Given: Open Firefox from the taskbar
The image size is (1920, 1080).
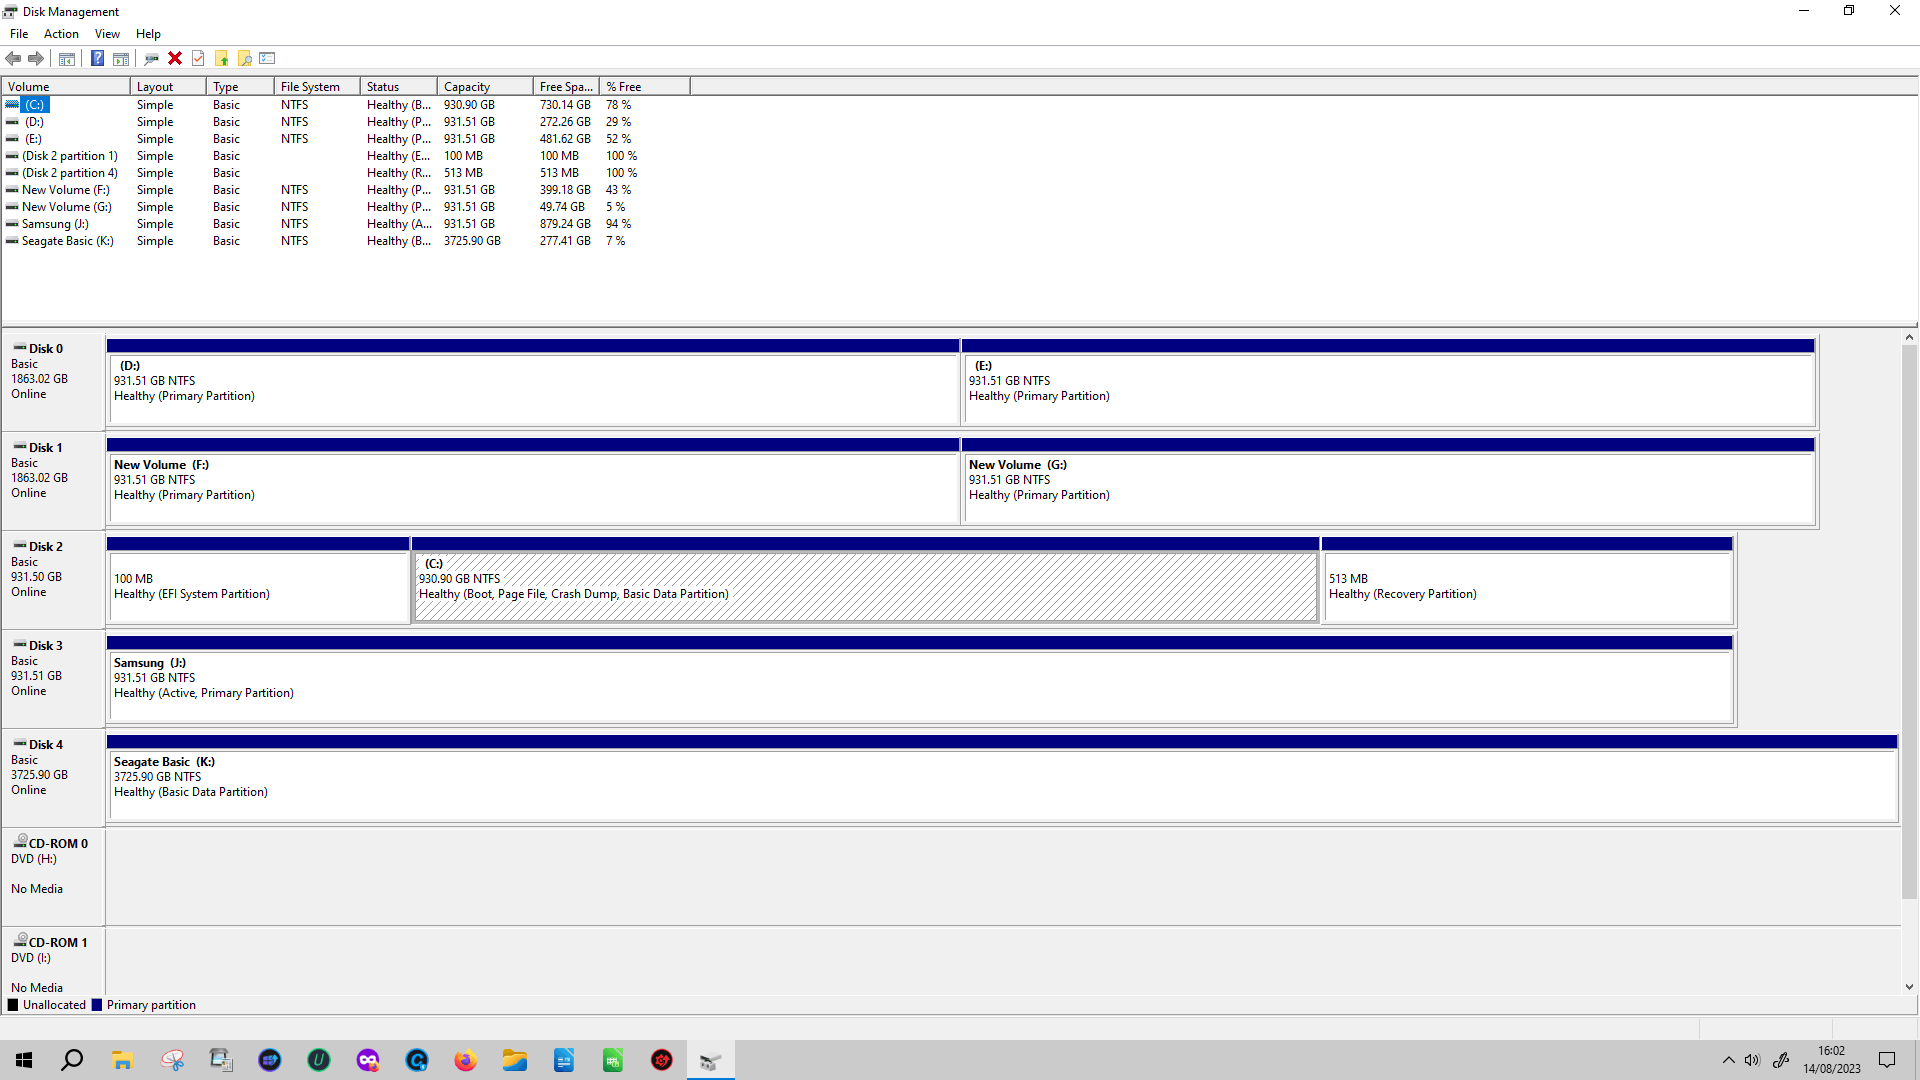Looking at the screenshot, I should click(x=466, y=1060).
